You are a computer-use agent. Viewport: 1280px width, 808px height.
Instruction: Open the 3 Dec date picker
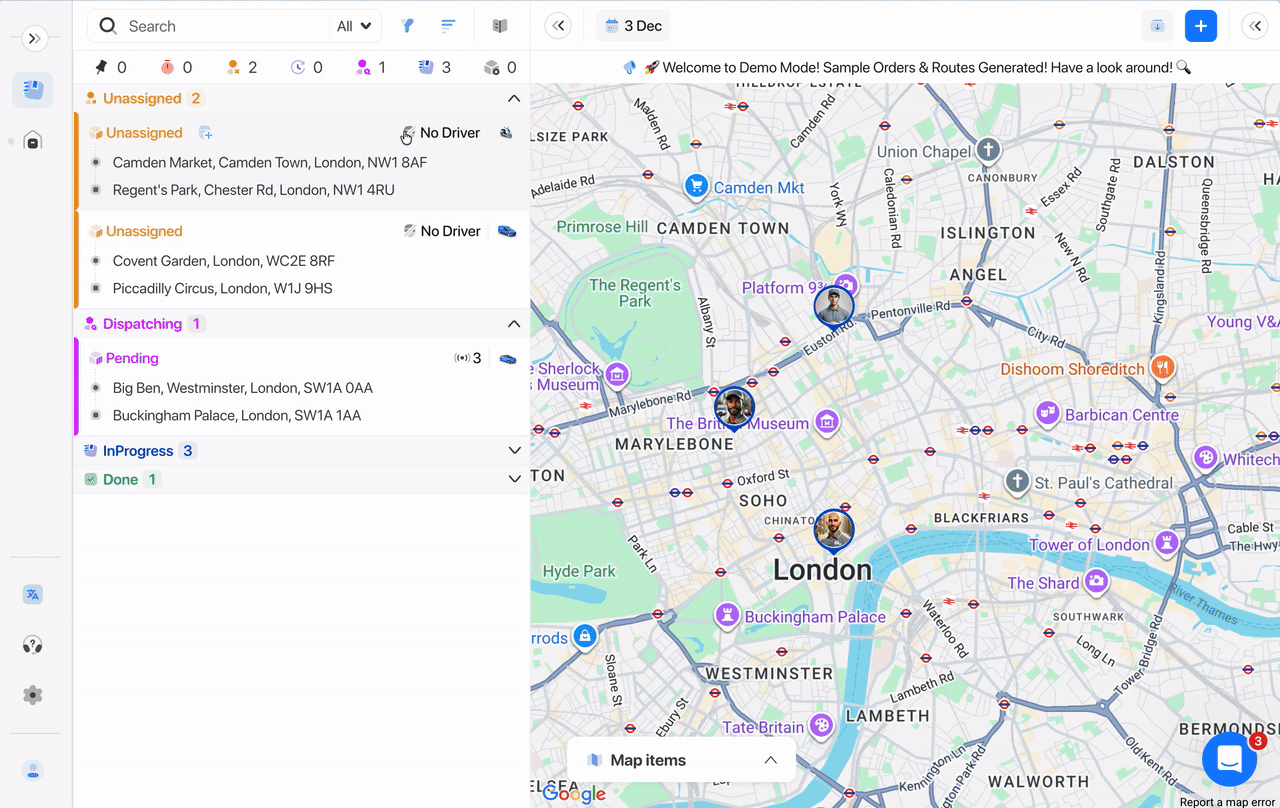[633, 26]
